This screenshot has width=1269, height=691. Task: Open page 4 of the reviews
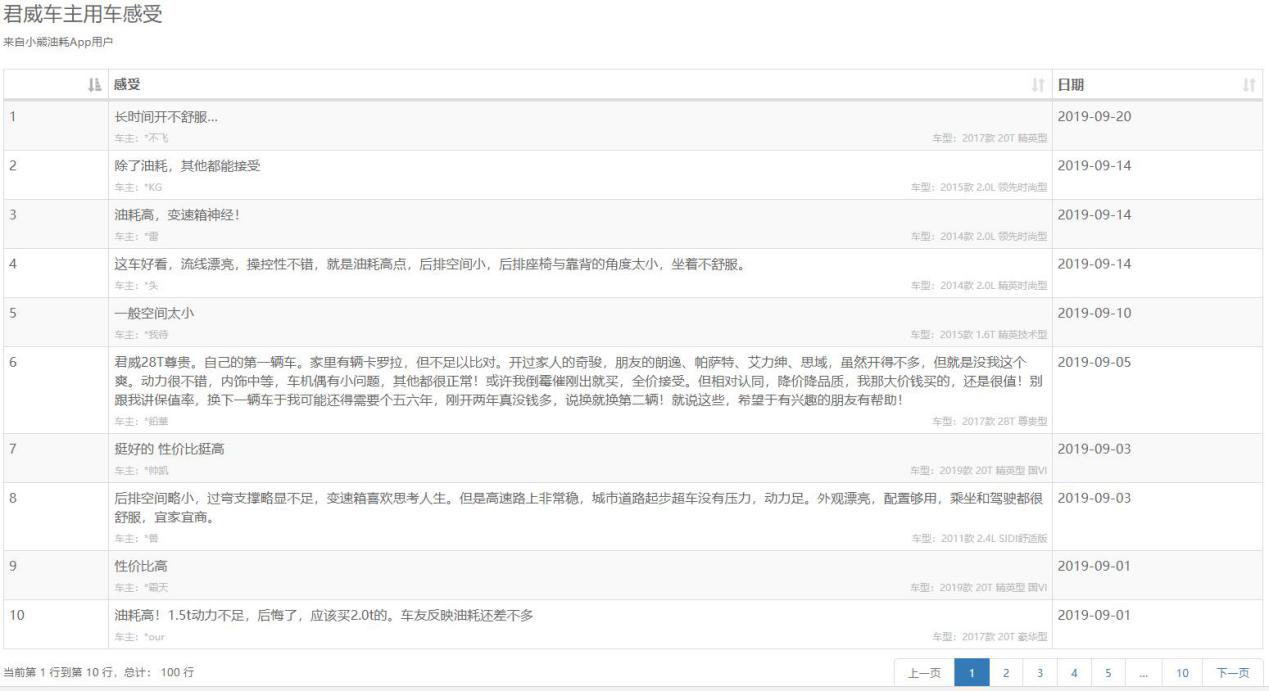(1074, 673)
